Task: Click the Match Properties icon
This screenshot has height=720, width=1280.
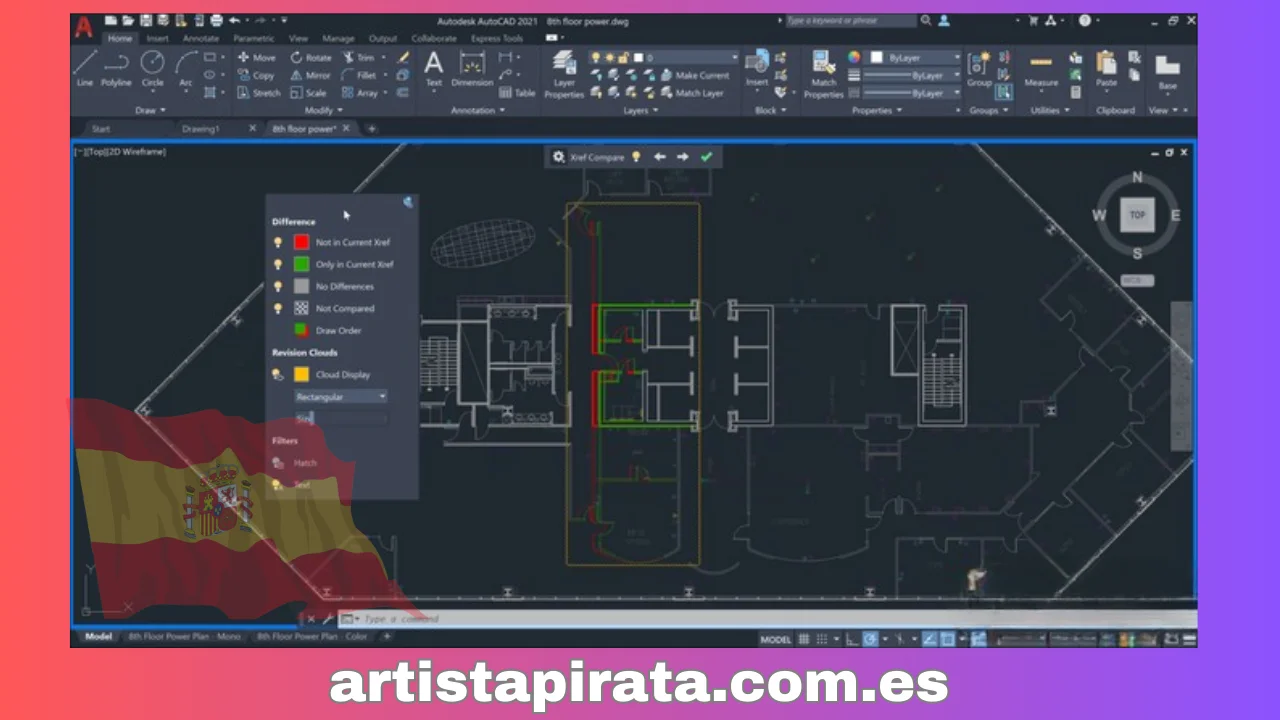Action: click(824, 75)
